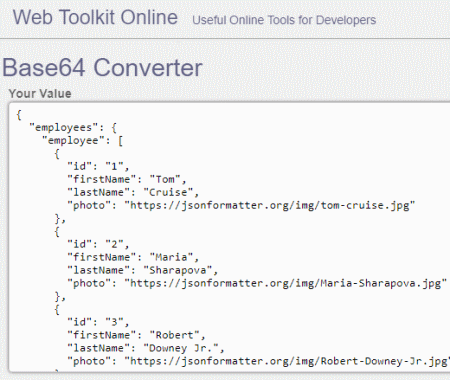Click the Base64 Converter heading
Screen dimensions: 450x380
102,68
